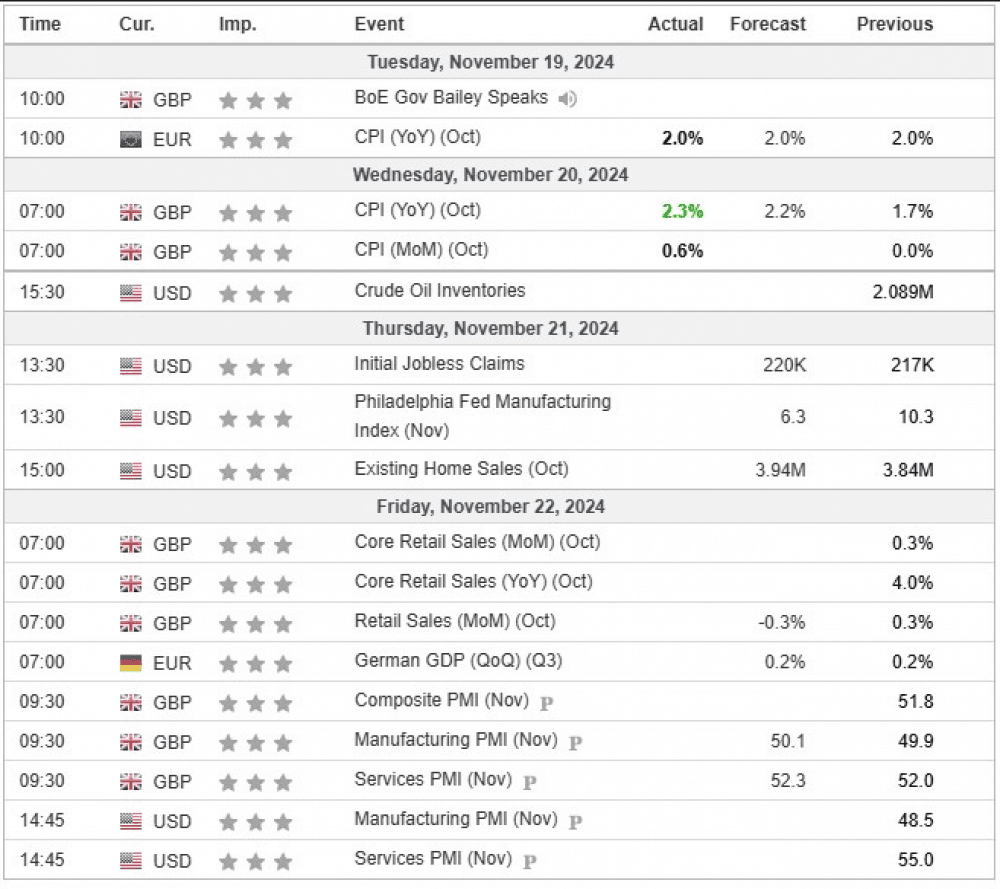
Task: Click the US flag in the 14:45 Services PMI row
Action: [x=131, y=861]
